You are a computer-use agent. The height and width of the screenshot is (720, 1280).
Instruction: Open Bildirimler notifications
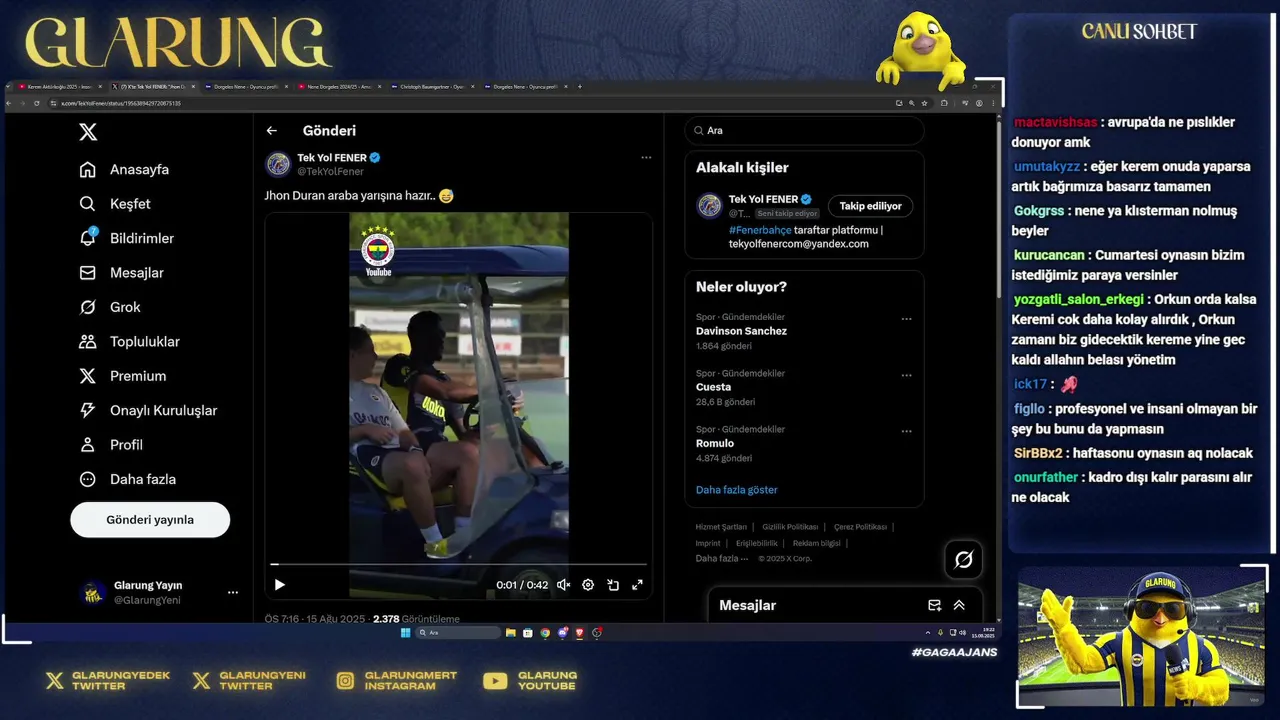pyautogui.click(x=126, y=238)
